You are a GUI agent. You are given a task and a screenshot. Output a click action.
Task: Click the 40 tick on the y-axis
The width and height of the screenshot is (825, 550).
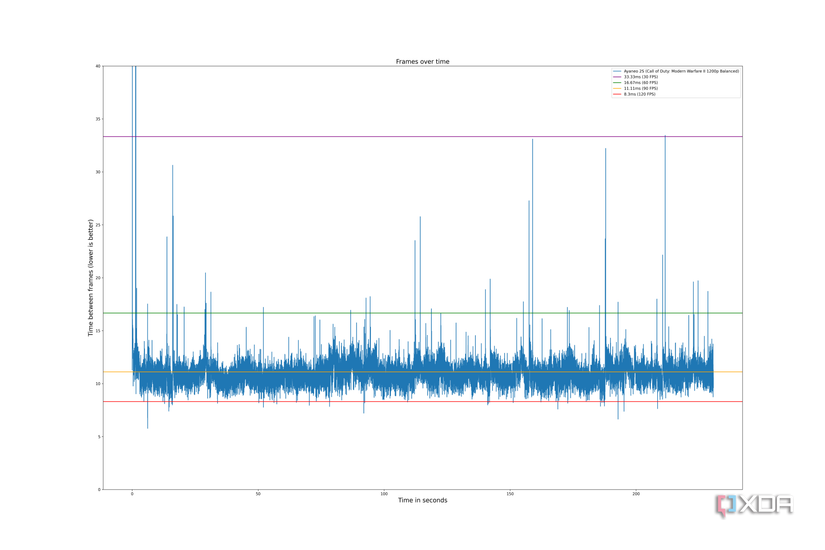click(98, 66)
